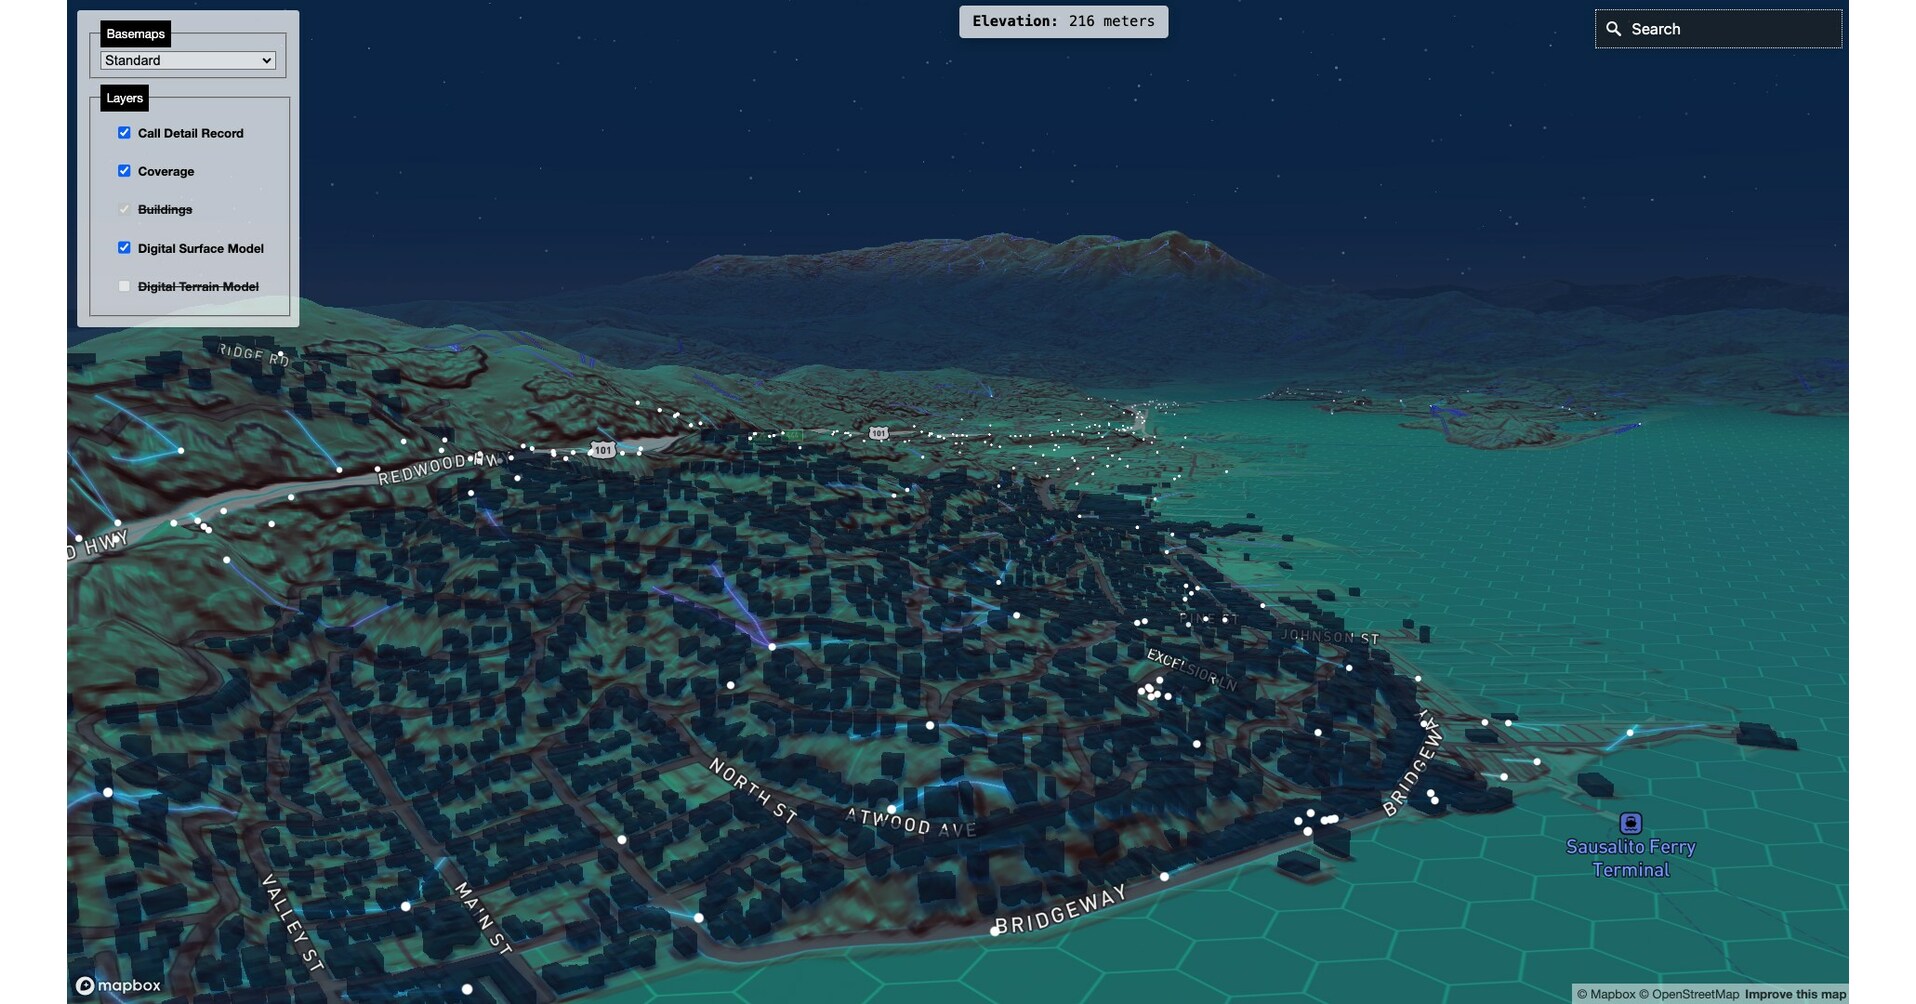This screenshot has height=1004, width=1916.
Task: Open the Improve this map link
Action: [x=1795, y=994]
